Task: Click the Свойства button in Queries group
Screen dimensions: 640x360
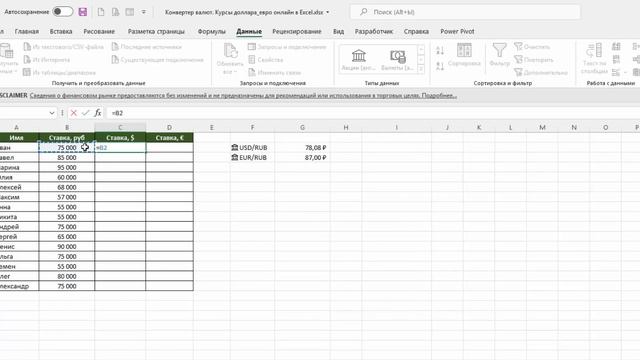Action: coord(266,60)
